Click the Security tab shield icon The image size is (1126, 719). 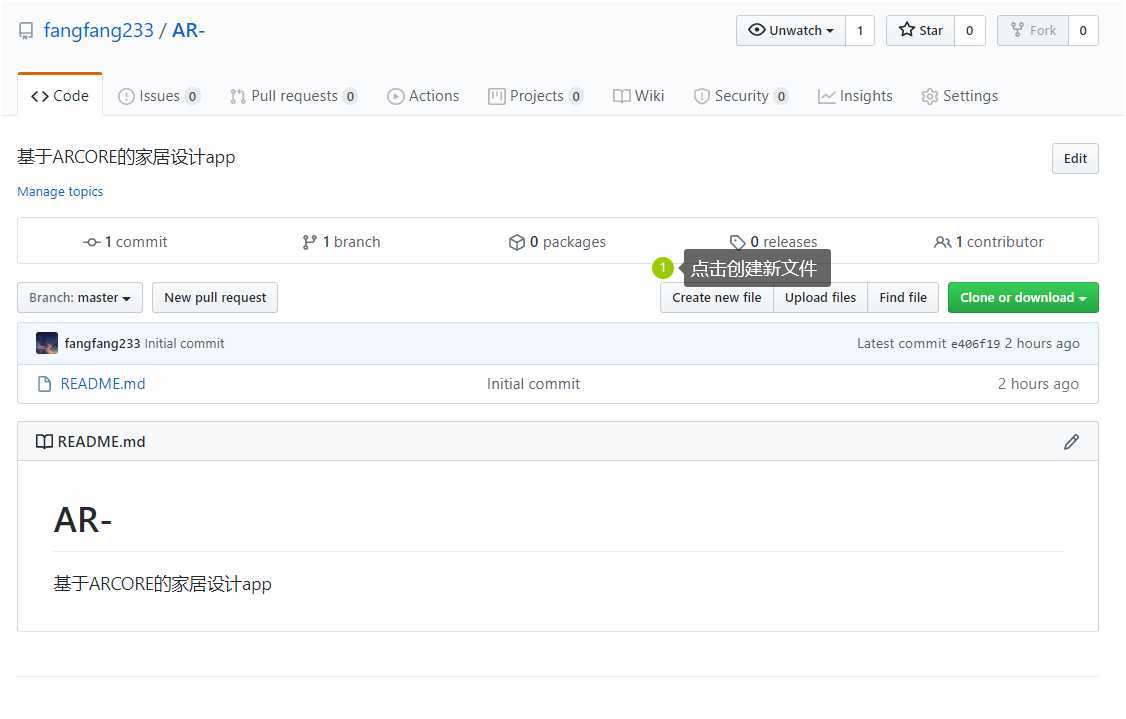click(702, 96)
